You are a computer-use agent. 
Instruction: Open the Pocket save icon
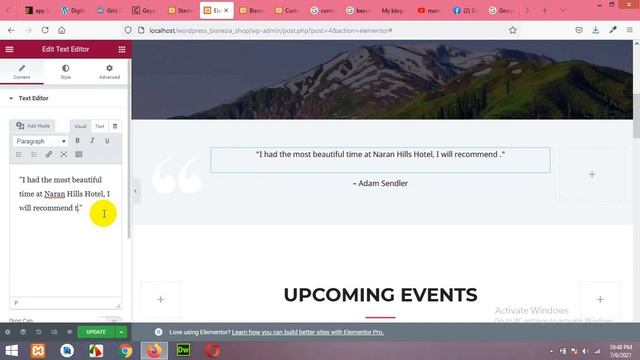click(x=579, y=30)
